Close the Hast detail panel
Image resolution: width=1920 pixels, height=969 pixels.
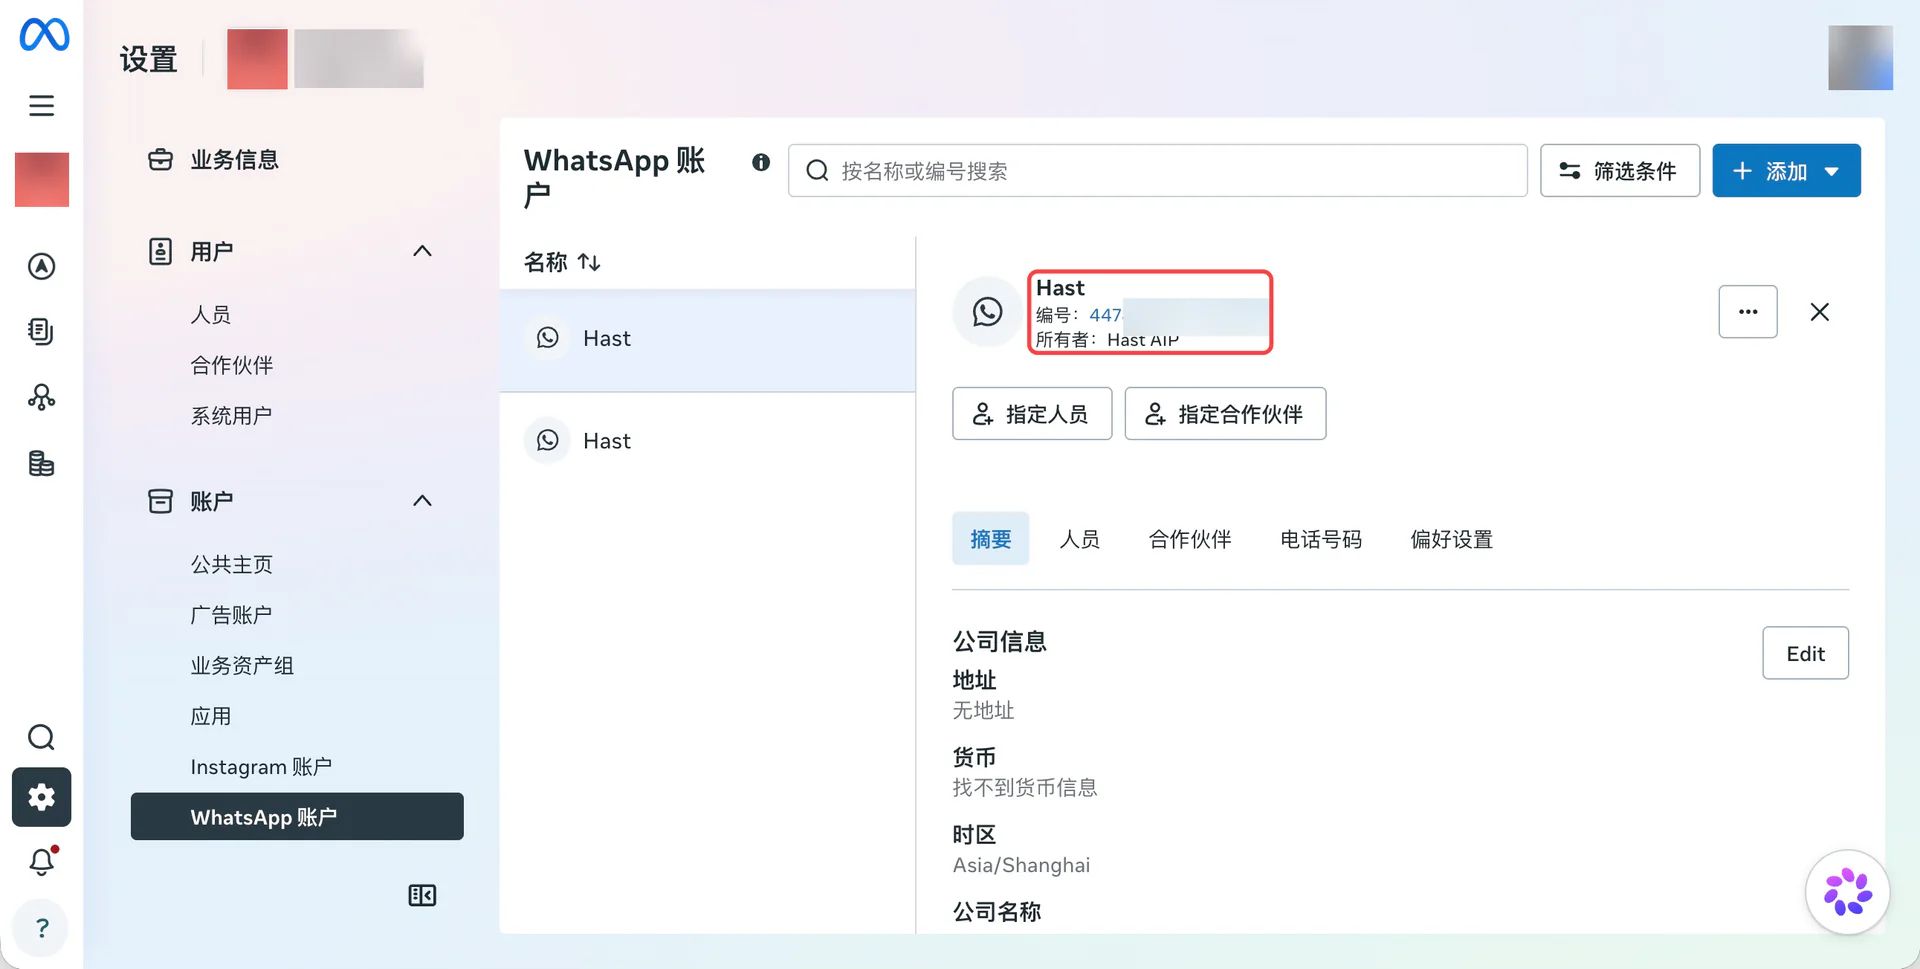point(1819,312)
